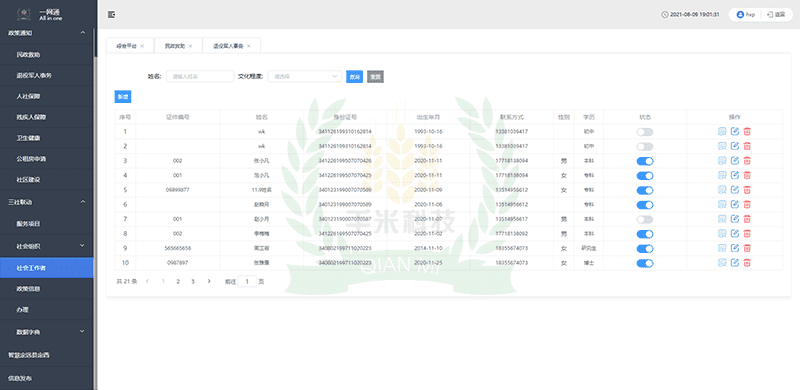Viewport: 800px width, 390px height.
Task: Click the blue 查询 search button
Action: tap(354, 77)
